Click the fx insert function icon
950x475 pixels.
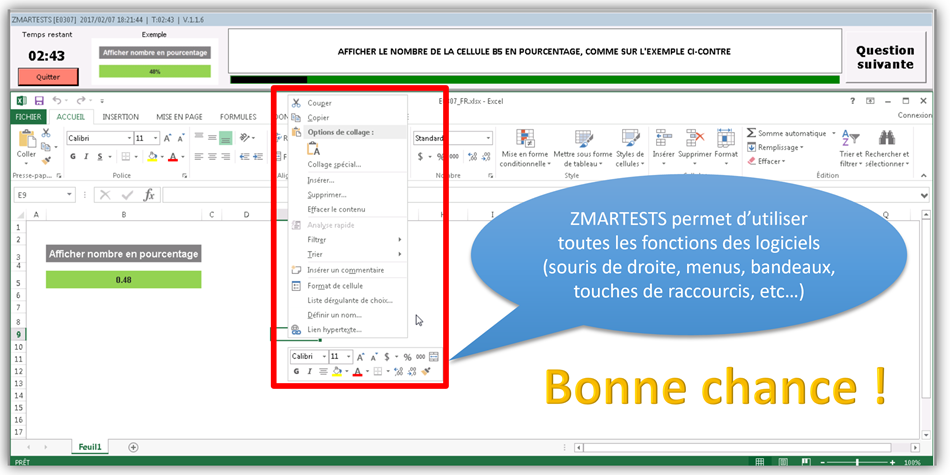coord(148,195)
